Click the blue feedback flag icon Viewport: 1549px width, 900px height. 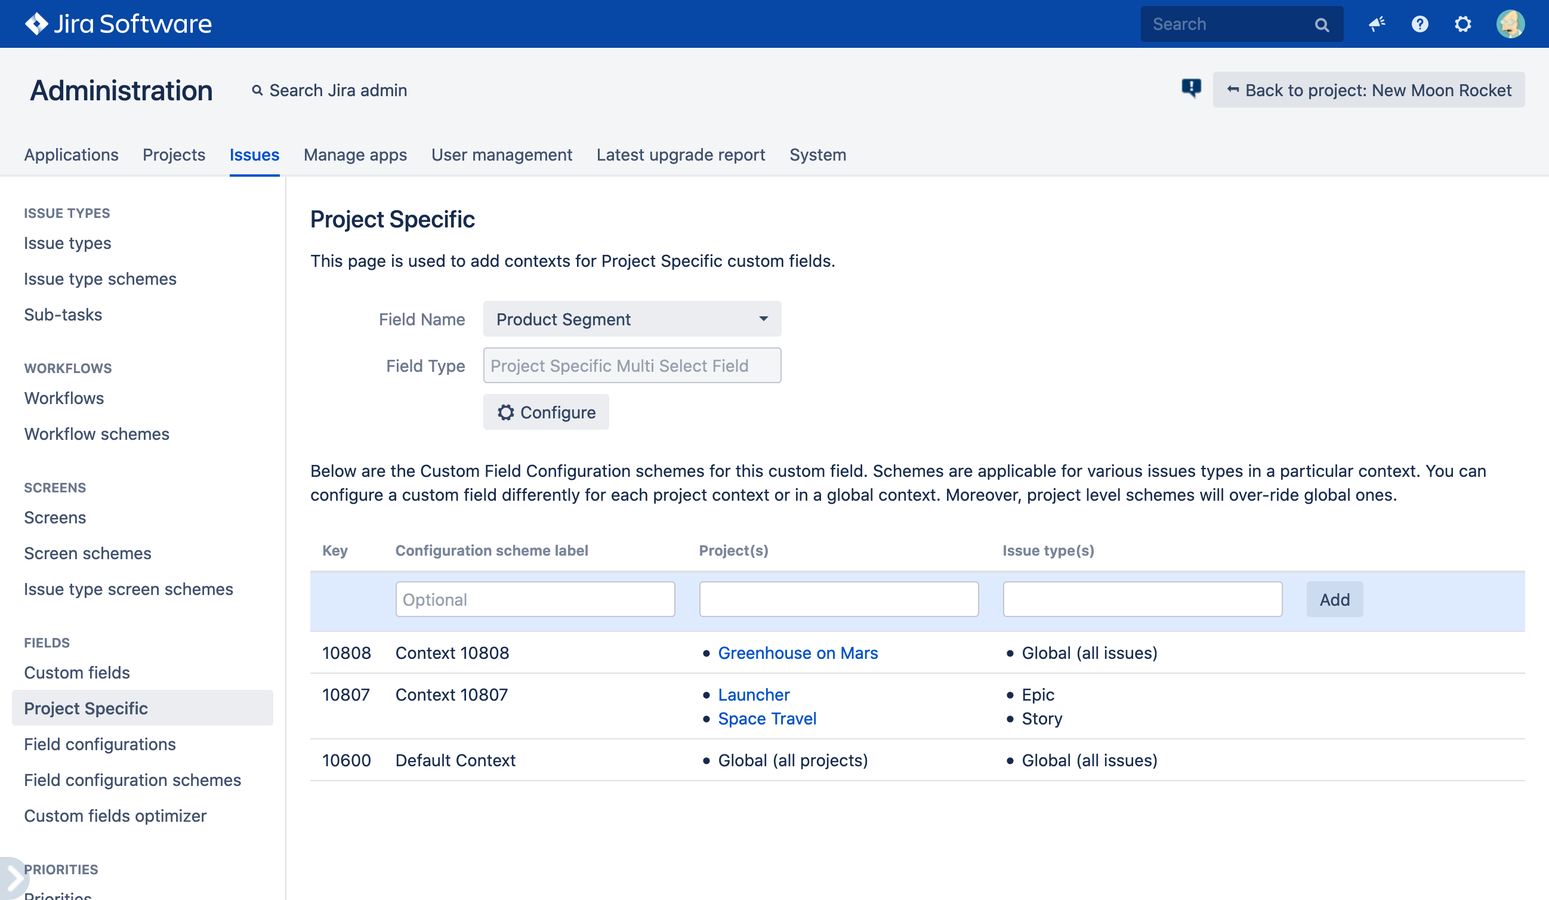pyautogui.click(x=1191, y=89)
